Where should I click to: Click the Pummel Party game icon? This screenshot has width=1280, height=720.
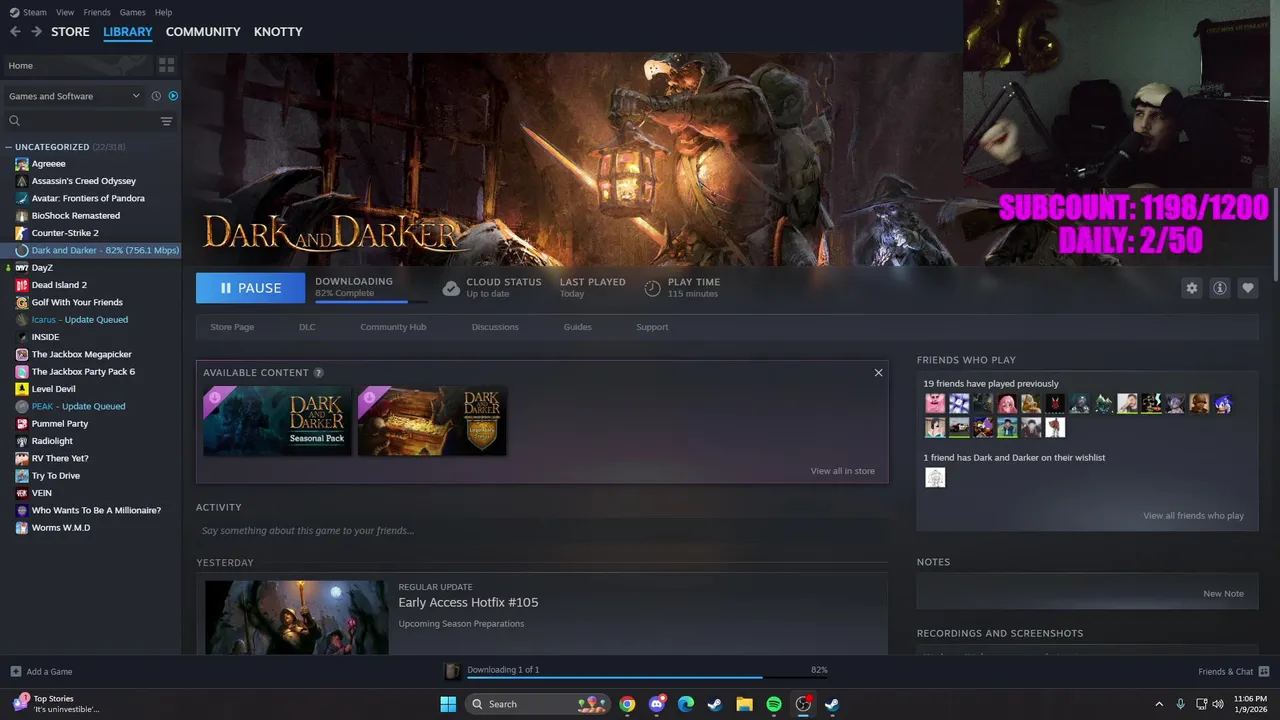click(x=22, y=424)
